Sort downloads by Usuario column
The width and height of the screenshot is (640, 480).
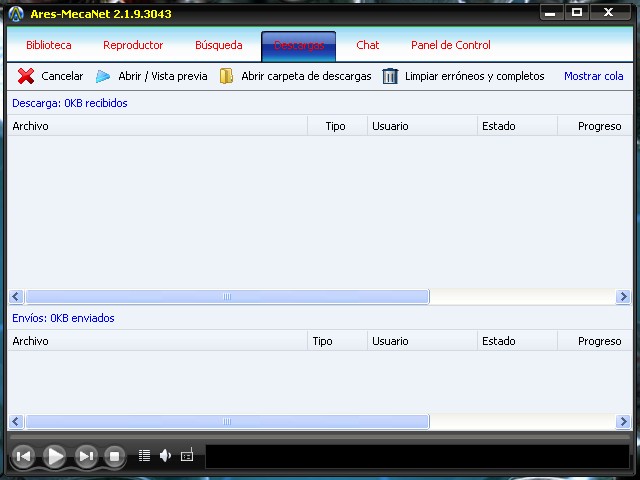(422, 126)
